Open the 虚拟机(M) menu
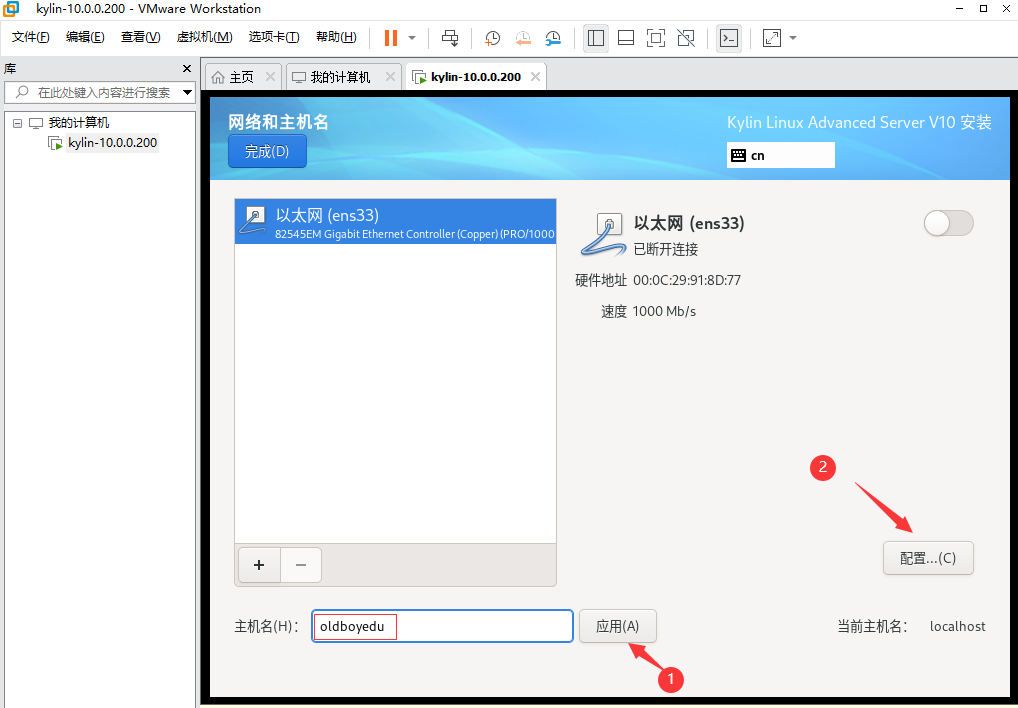Viewport: 1018px width, 708px height. pos(205,37)
